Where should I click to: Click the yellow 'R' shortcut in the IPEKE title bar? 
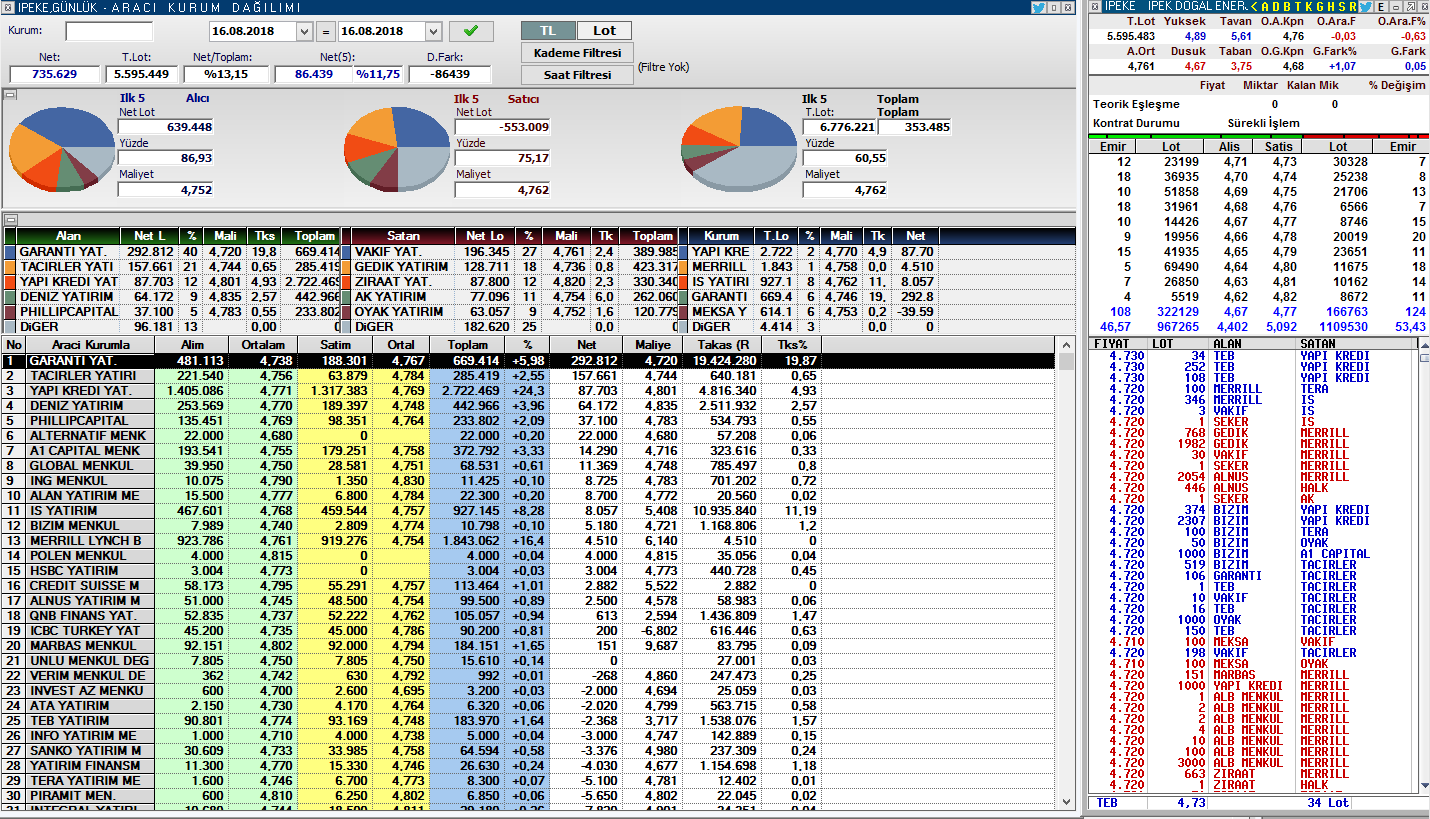pyautogui.click(x=1353, y=7)
